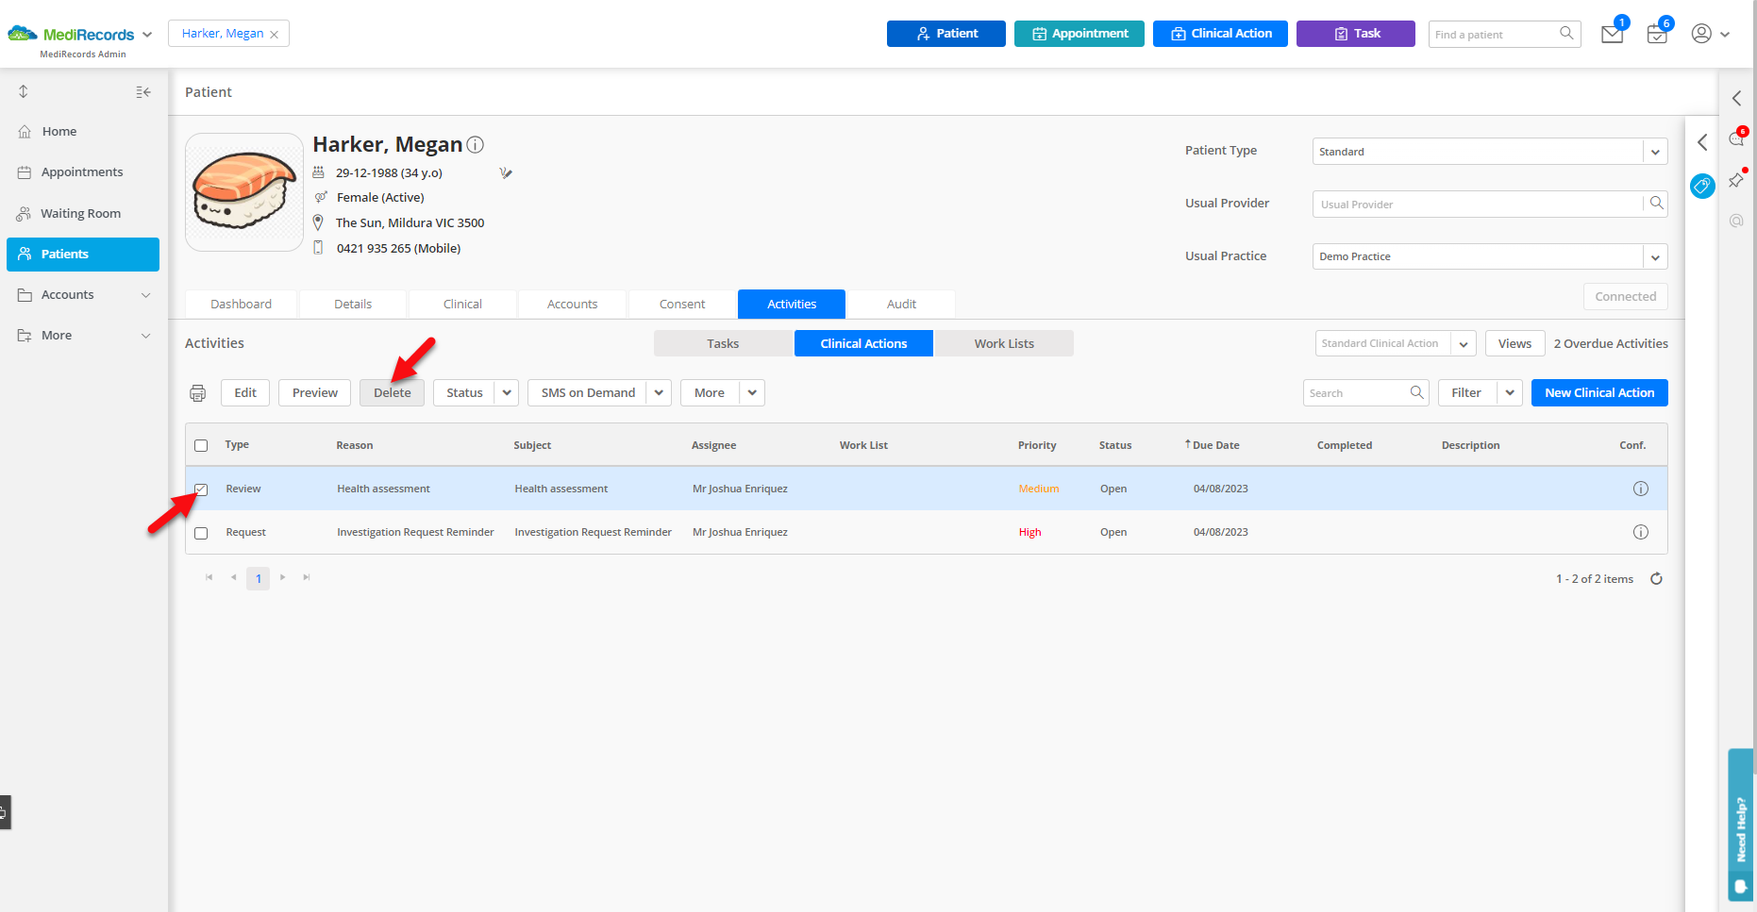1757x912 pixels.
Task: Open Waiting Room in the sidebar
Action: (83, 213)
